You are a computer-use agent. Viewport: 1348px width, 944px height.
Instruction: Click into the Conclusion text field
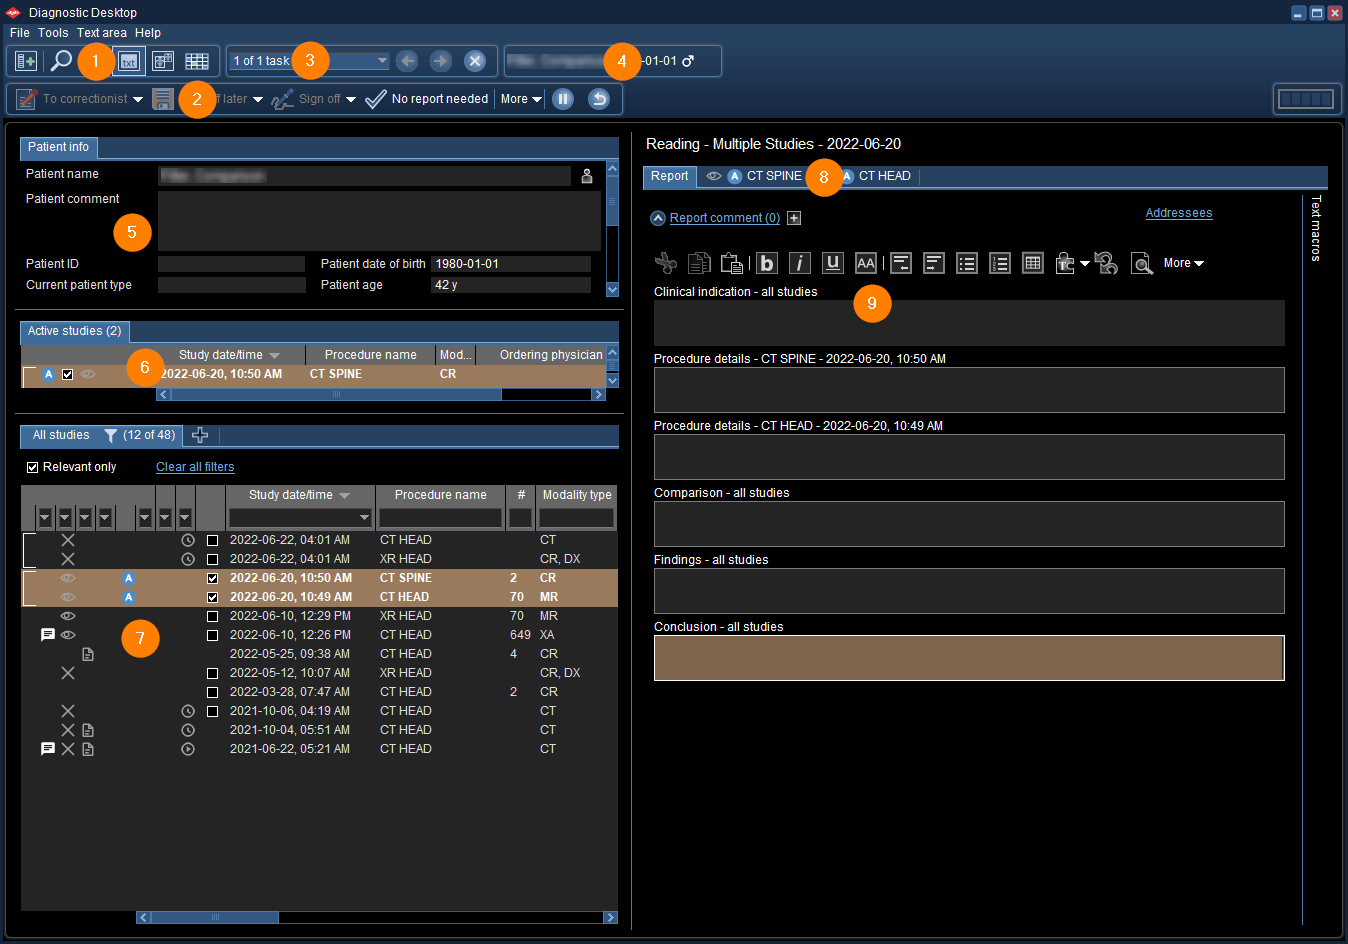pyautogui.click(x=968, y=658)
